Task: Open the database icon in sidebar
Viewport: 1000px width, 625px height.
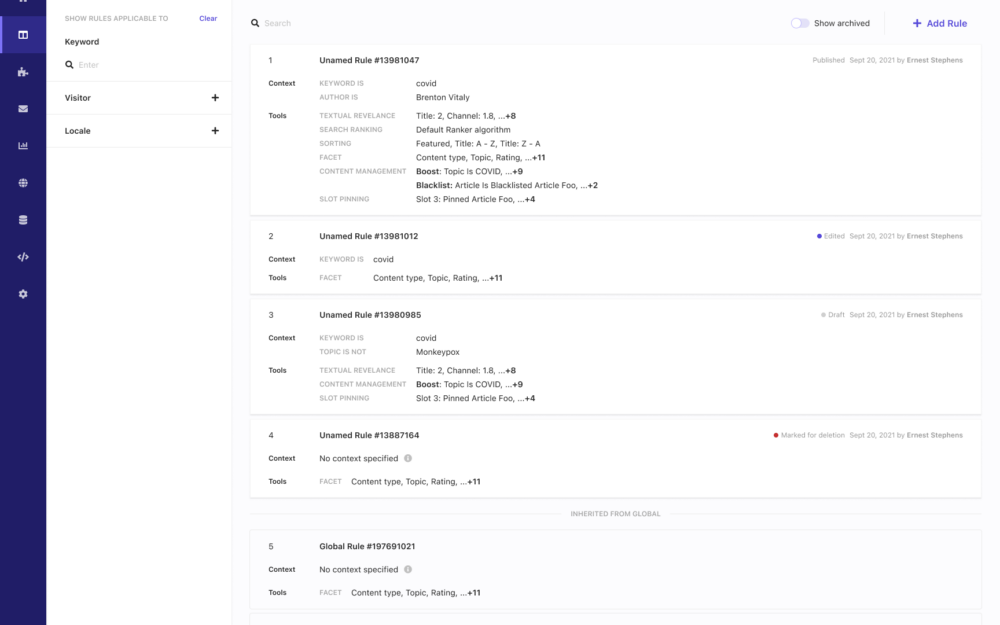Action: pyautogui.click(x=23, y=220)
